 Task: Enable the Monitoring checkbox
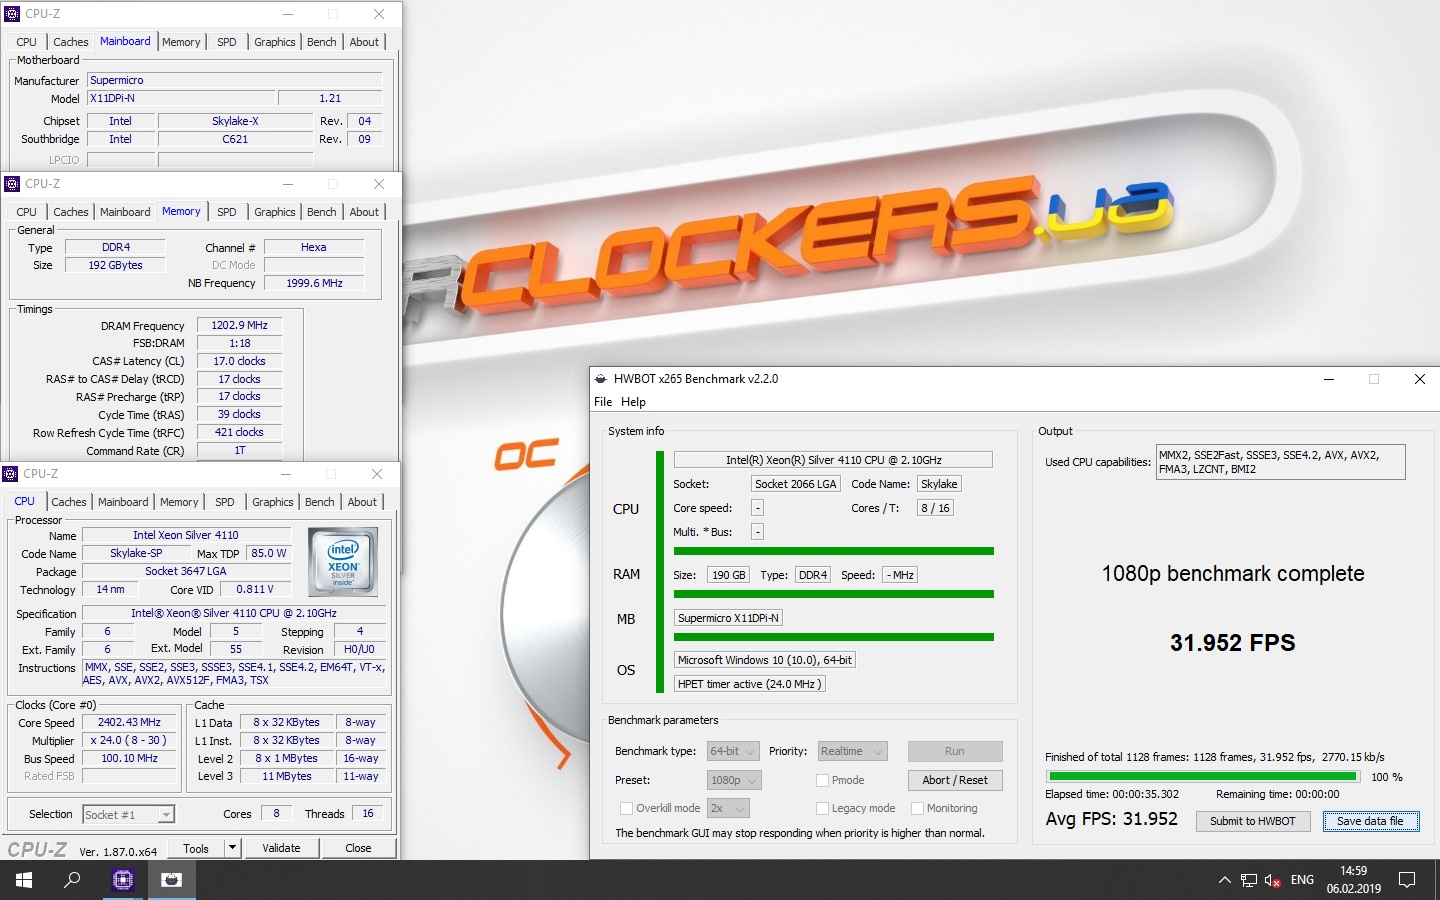coord(917,808)
